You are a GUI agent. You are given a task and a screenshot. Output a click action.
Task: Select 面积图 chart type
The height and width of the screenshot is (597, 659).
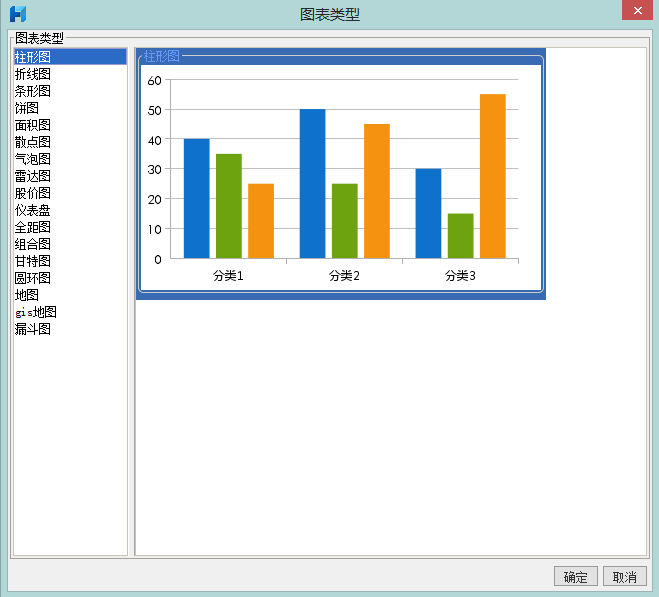70,125
